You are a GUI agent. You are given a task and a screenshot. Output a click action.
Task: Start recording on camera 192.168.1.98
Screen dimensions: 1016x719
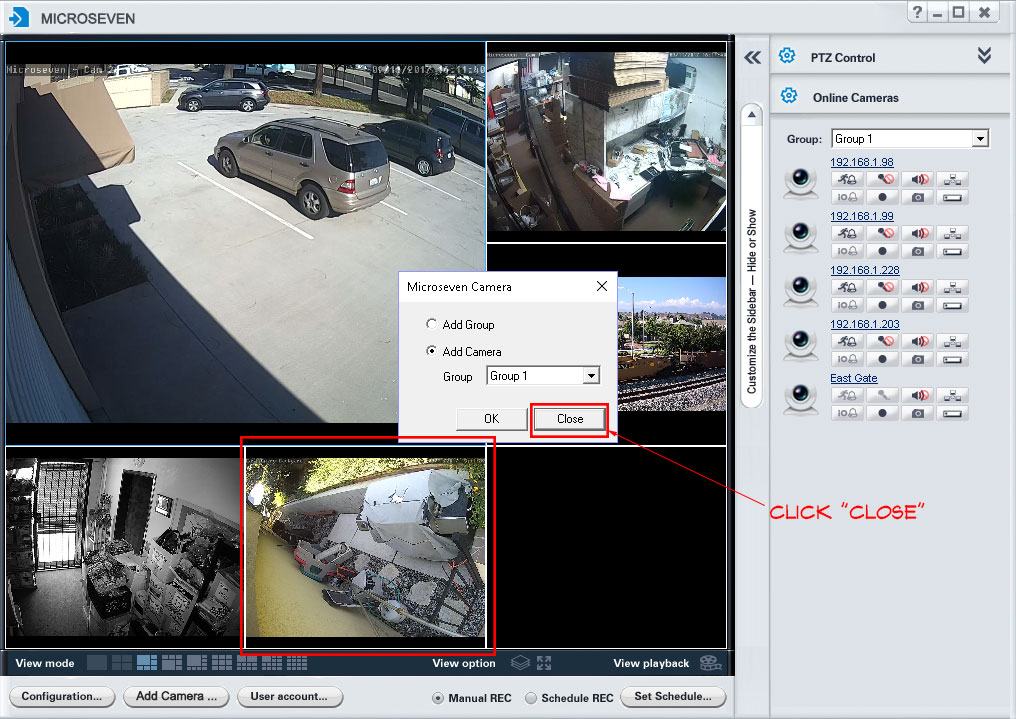tap(883, 197)
